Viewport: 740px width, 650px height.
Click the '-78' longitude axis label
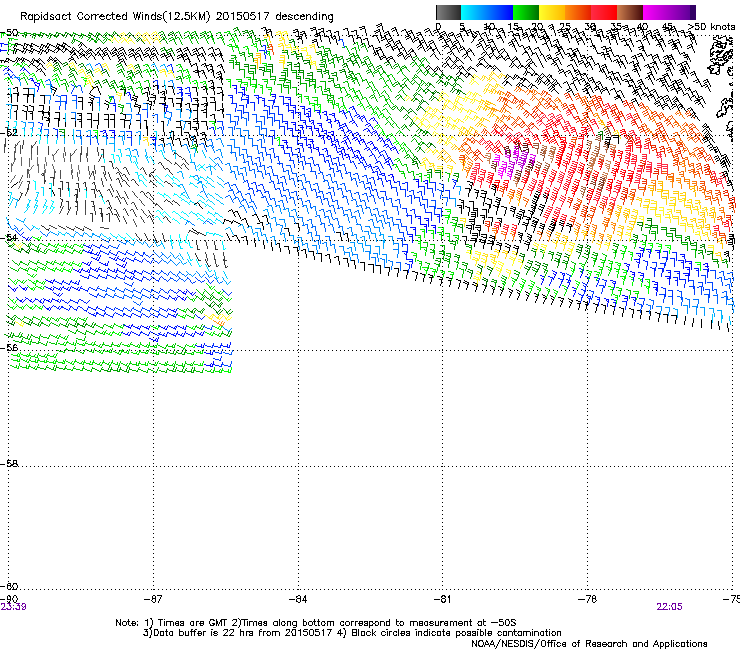pos(587,599)
